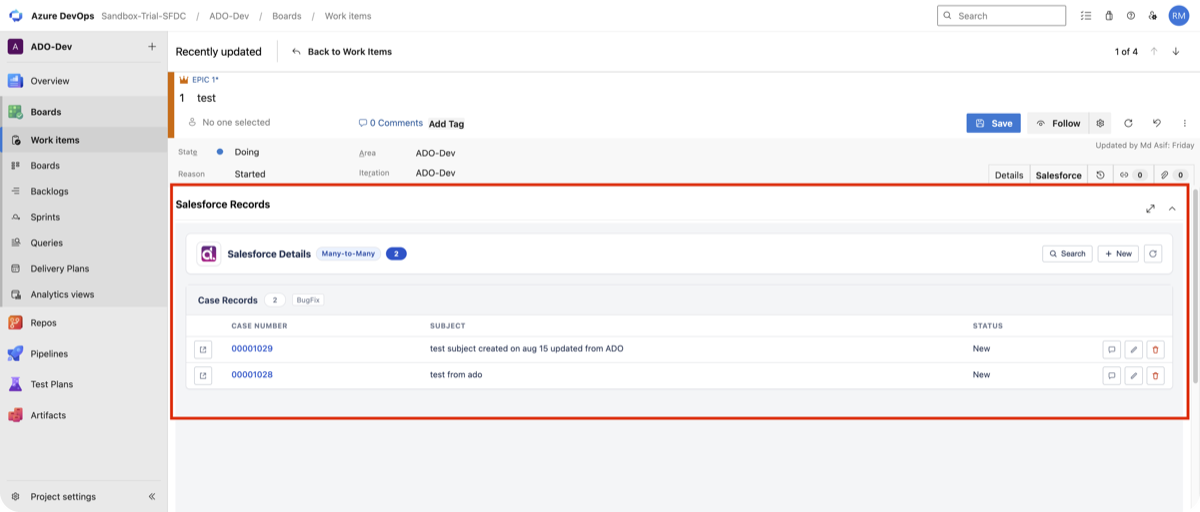Edit case 00001029 pencil icon
Screen dimensions: 1200x512
click(x=1133, y=349)
